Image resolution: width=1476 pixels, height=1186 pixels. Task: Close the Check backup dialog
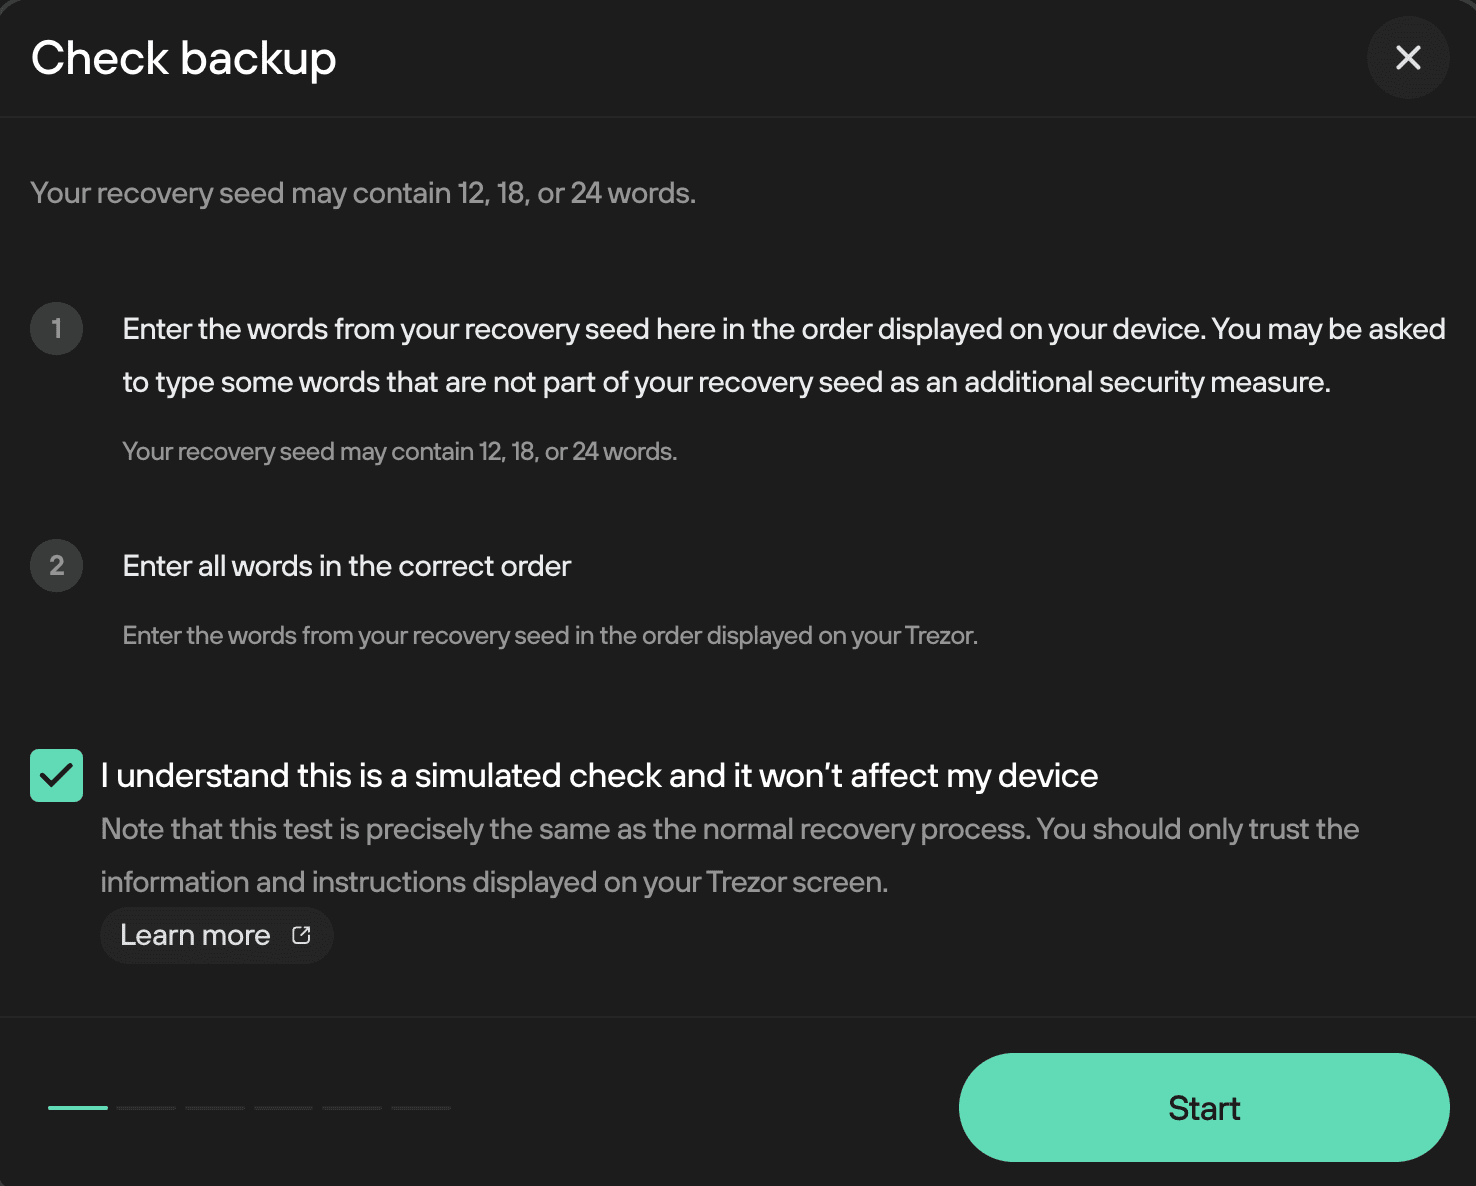point(1408,58)
